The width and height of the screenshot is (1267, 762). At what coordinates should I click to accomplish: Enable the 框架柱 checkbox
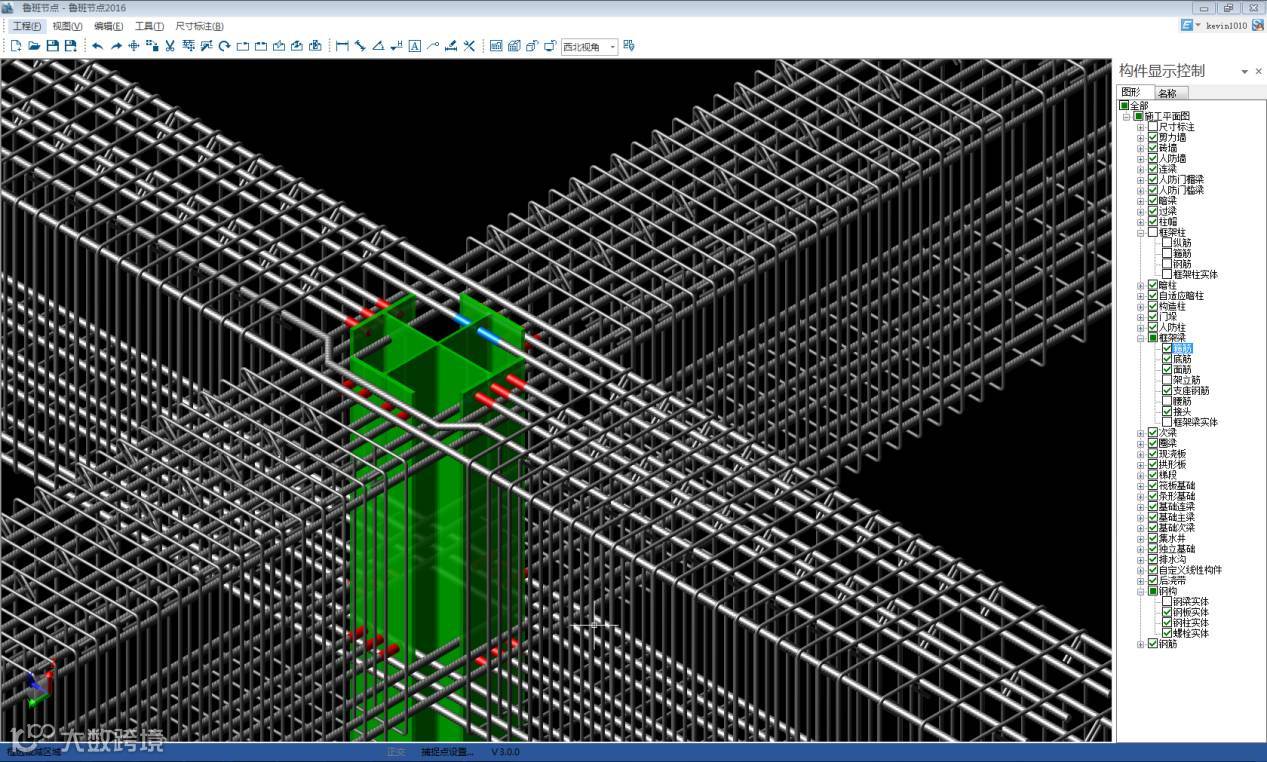[1153, 232]
